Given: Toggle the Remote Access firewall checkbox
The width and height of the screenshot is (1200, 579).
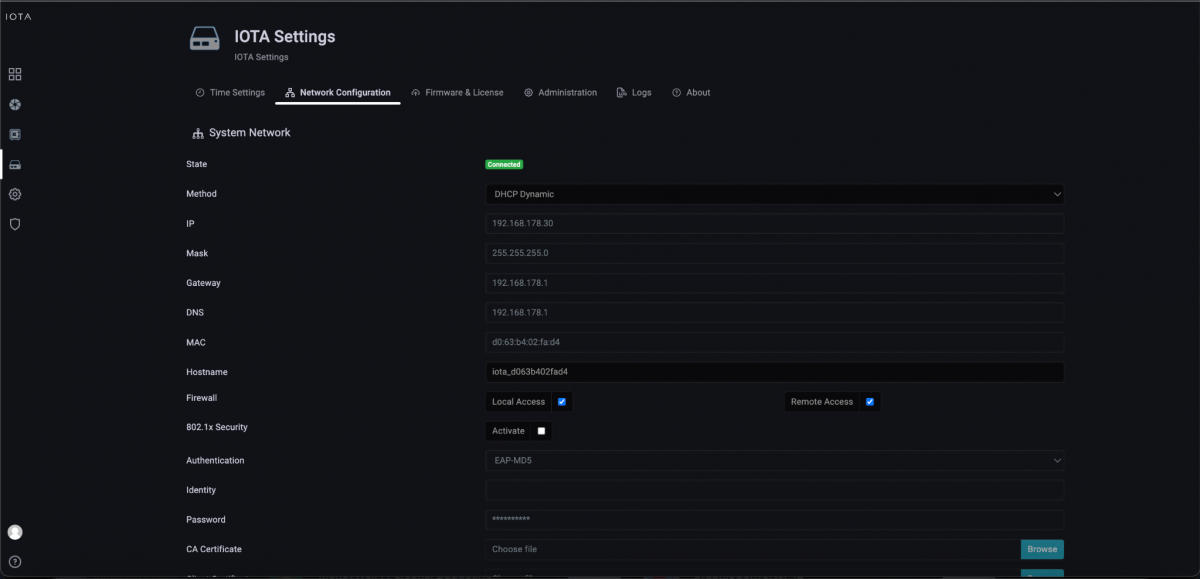Looking at the screenshot, I should [870, 402].
